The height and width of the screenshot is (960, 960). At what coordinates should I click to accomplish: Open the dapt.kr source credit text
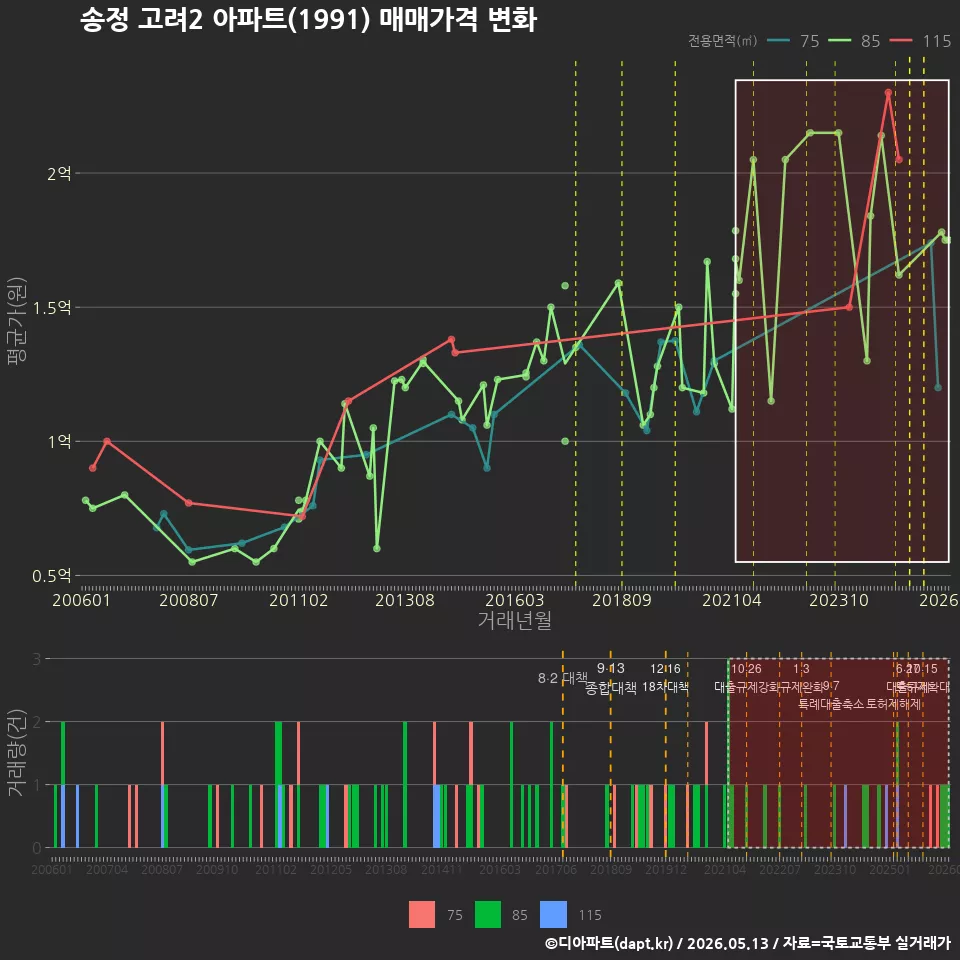[x=747, y=943]
